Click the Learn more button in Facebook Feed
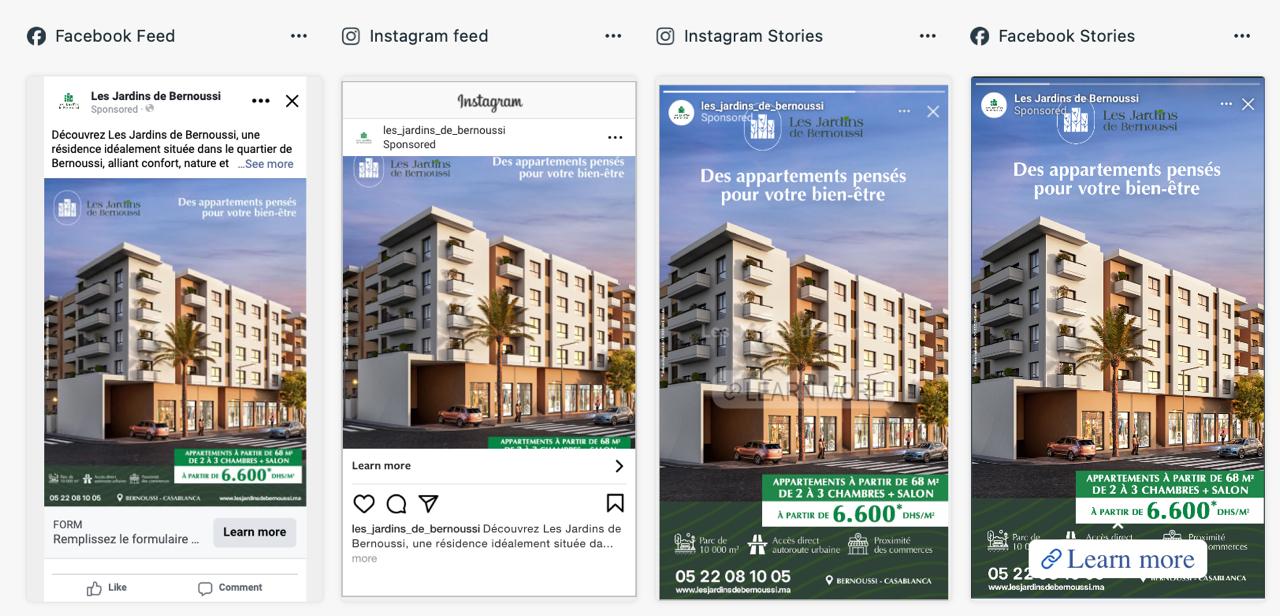Image resolution: width=1280 pixels, height=616 pixels. click(254, 532)
